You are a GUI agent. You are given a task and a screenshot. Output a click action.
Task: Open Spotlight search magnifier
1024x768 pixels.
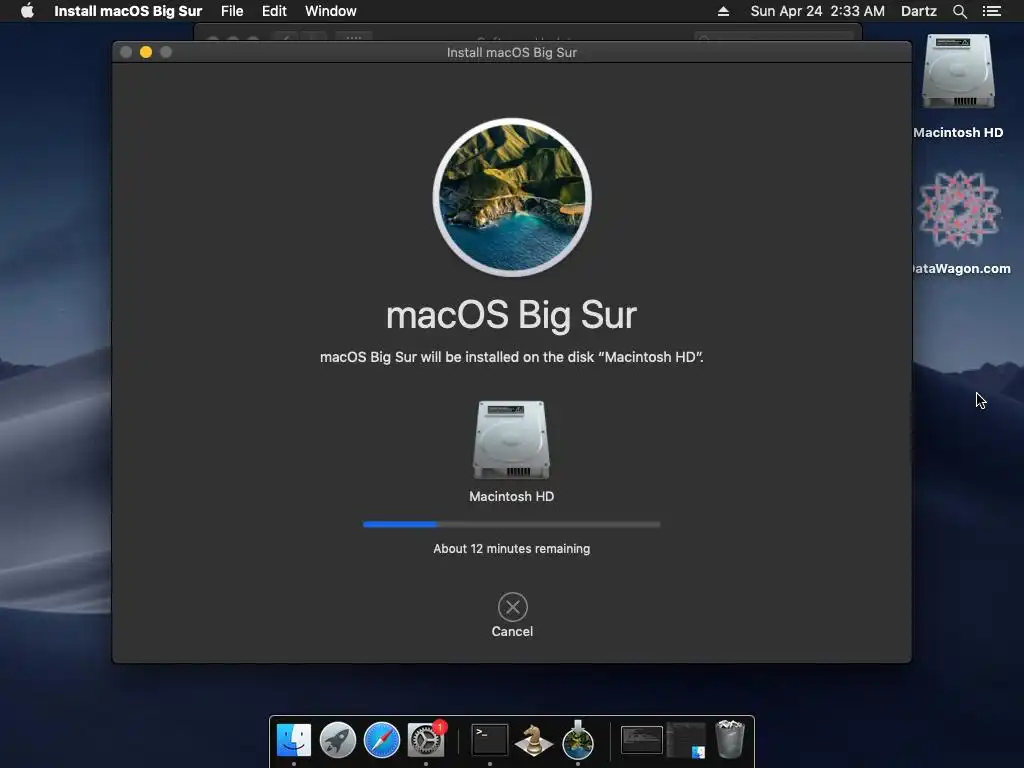[x=959, y=11]
